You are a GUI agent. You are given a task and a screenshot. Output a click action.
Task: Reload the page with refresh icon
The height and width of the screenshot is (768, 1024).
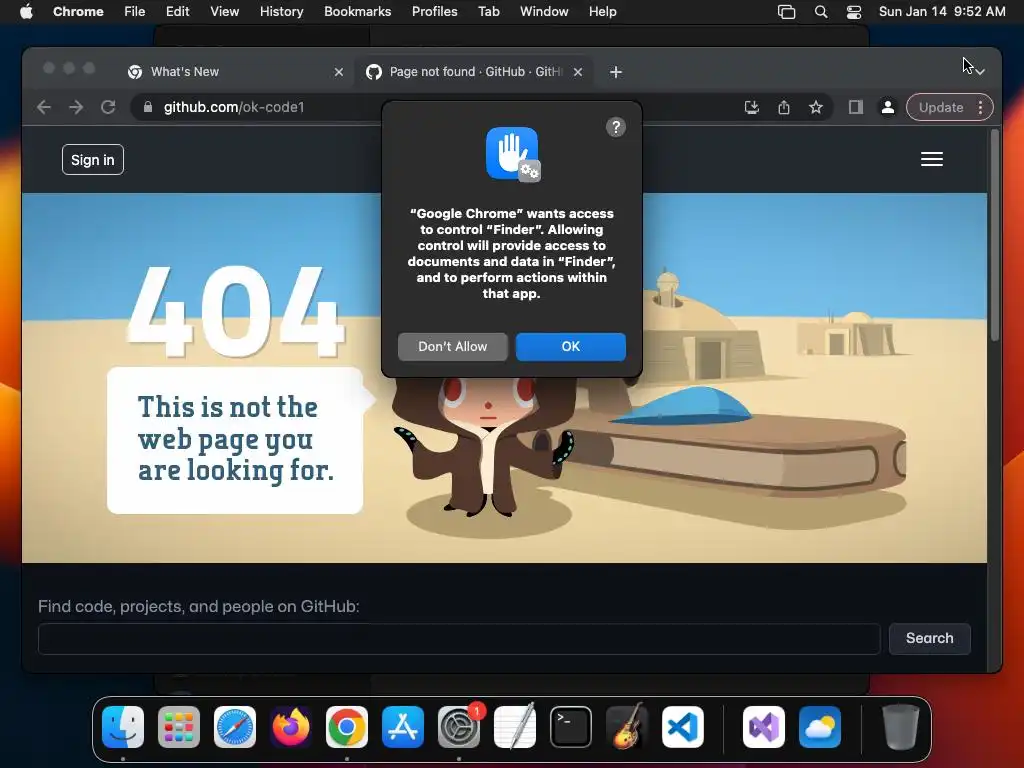(x=108, y=107)
